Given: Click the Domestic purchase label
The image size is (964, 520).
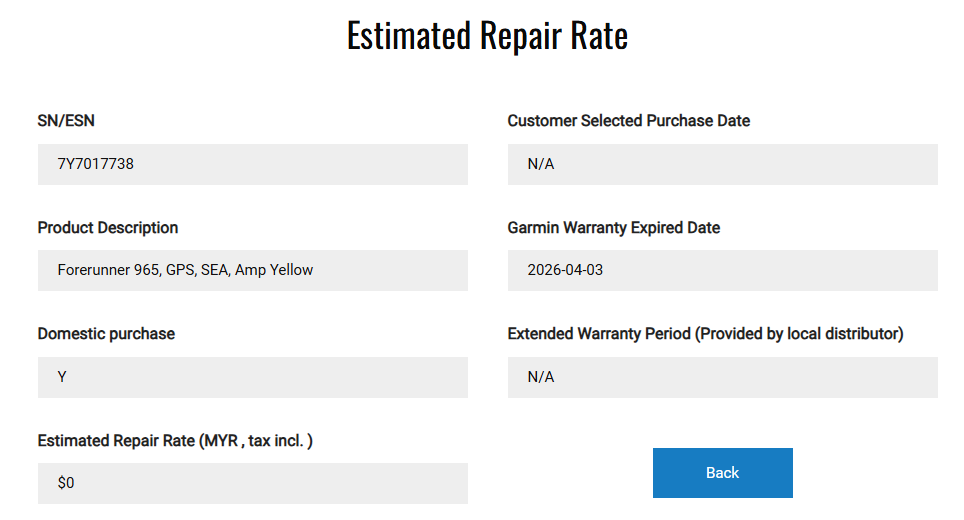Looking at the screenshot, I should click(106, 334).
